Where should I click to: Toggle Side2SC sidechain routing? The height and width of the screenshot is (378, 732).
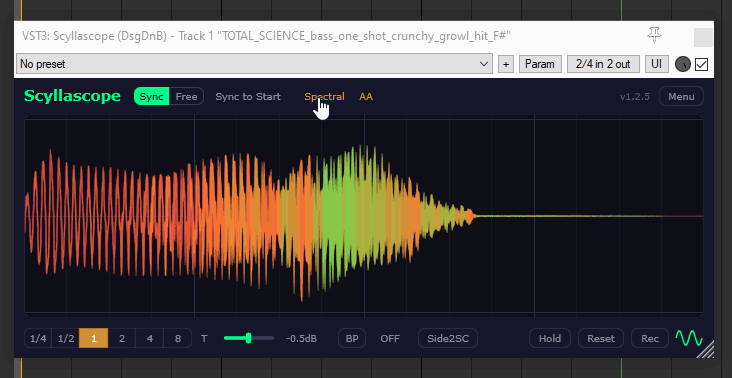pos(448,338)
